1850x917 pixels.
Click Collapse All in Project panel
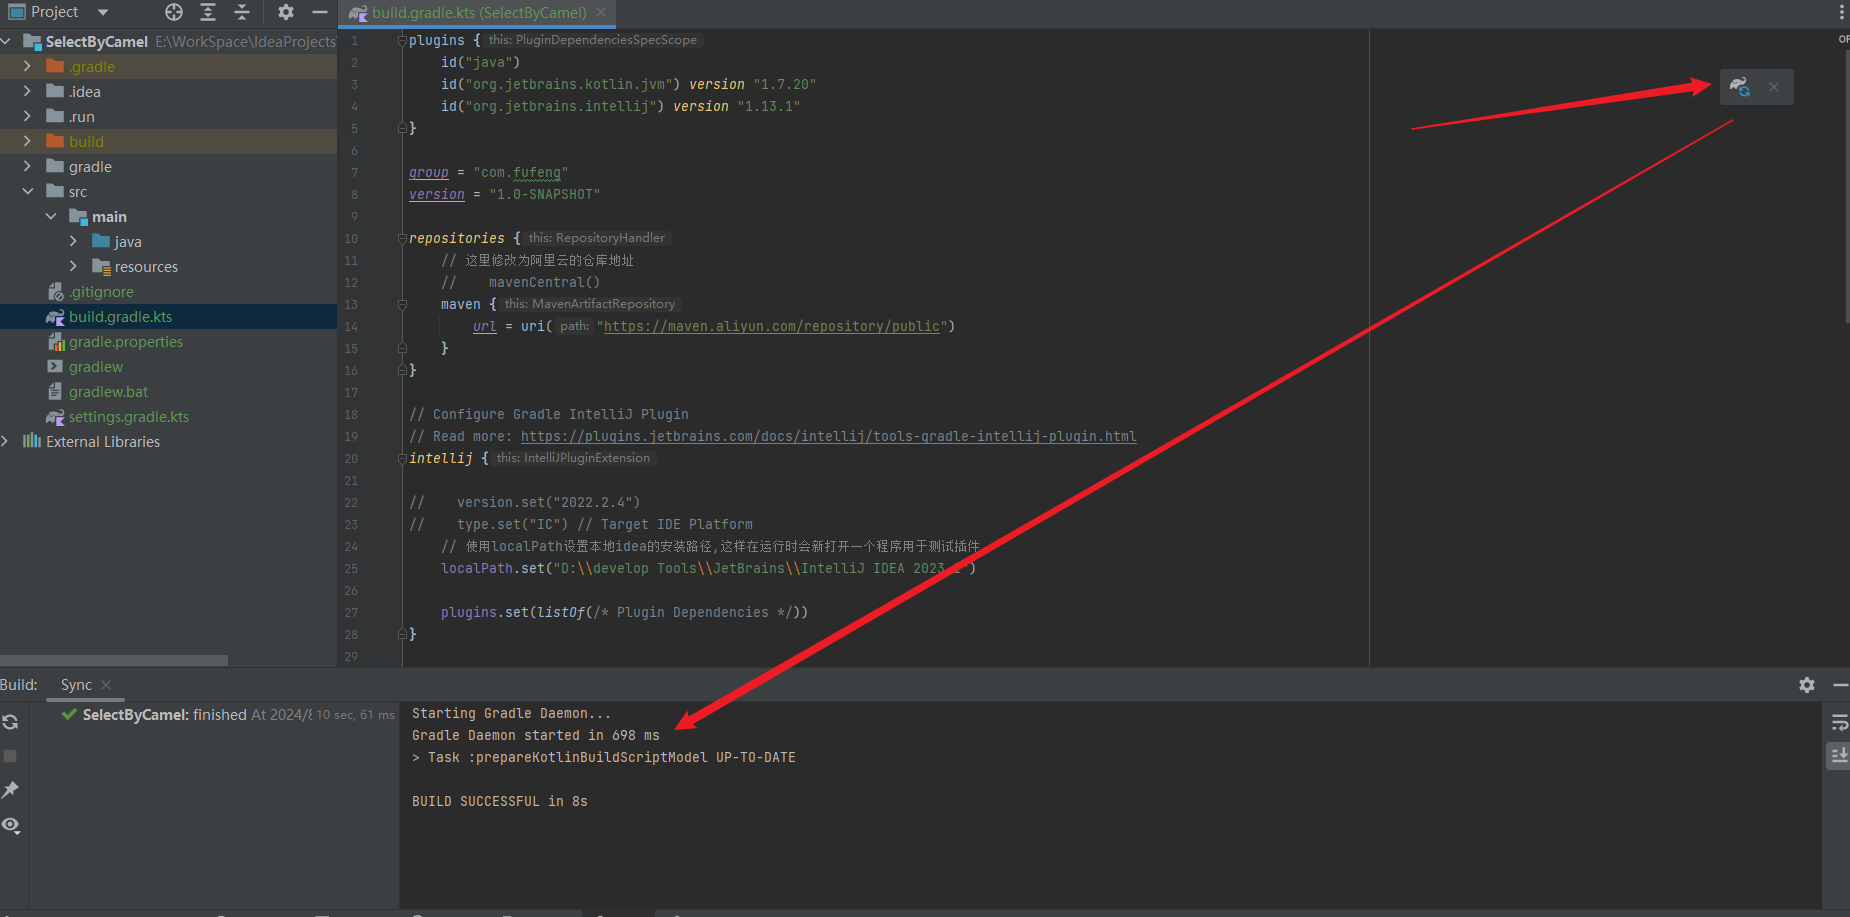click(x=242, y=12)
